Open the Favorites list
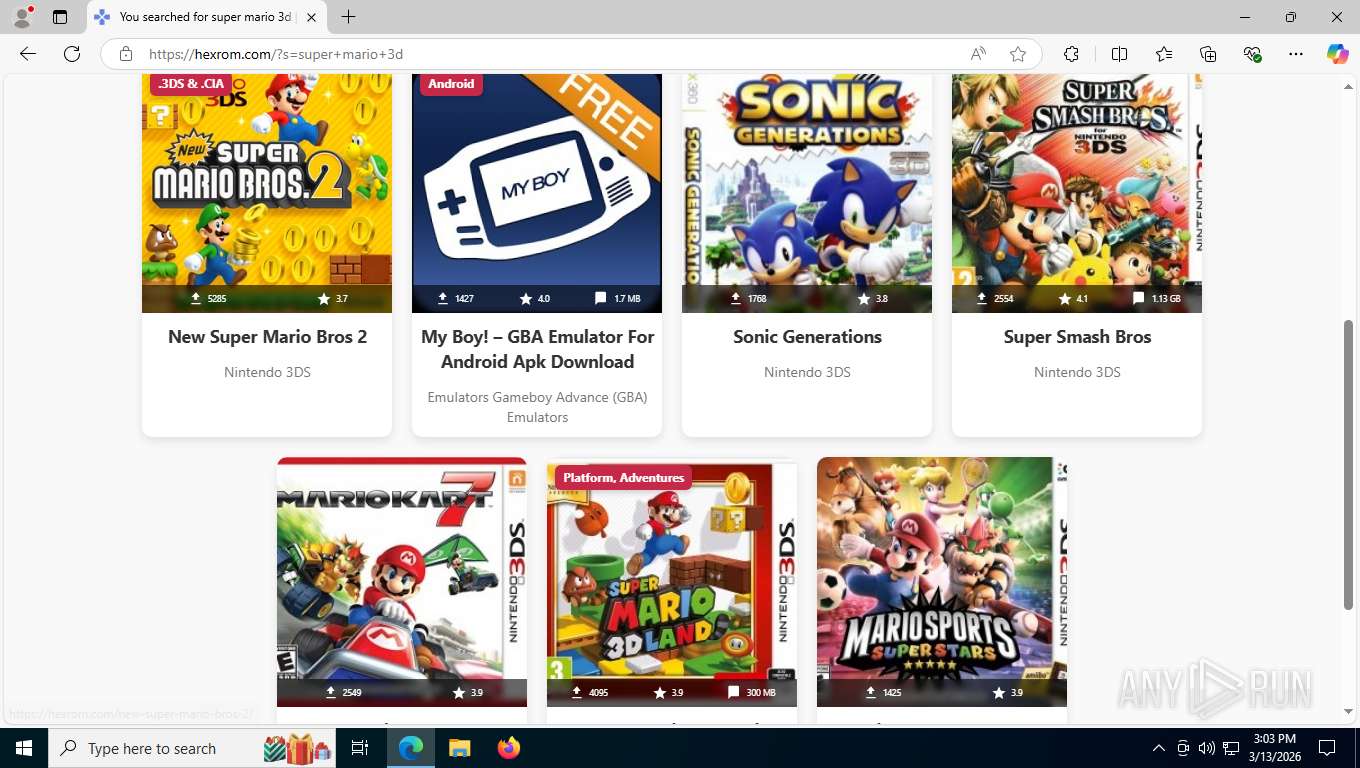The width and height of the screenshot is (1360, 768). point(1164,54)
